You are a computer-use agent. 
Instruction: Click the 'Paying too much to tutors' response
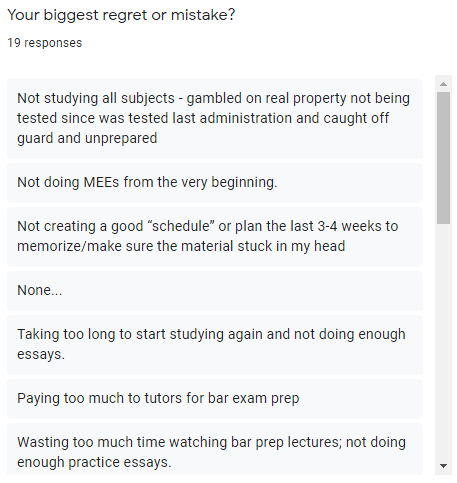(215, 399)
